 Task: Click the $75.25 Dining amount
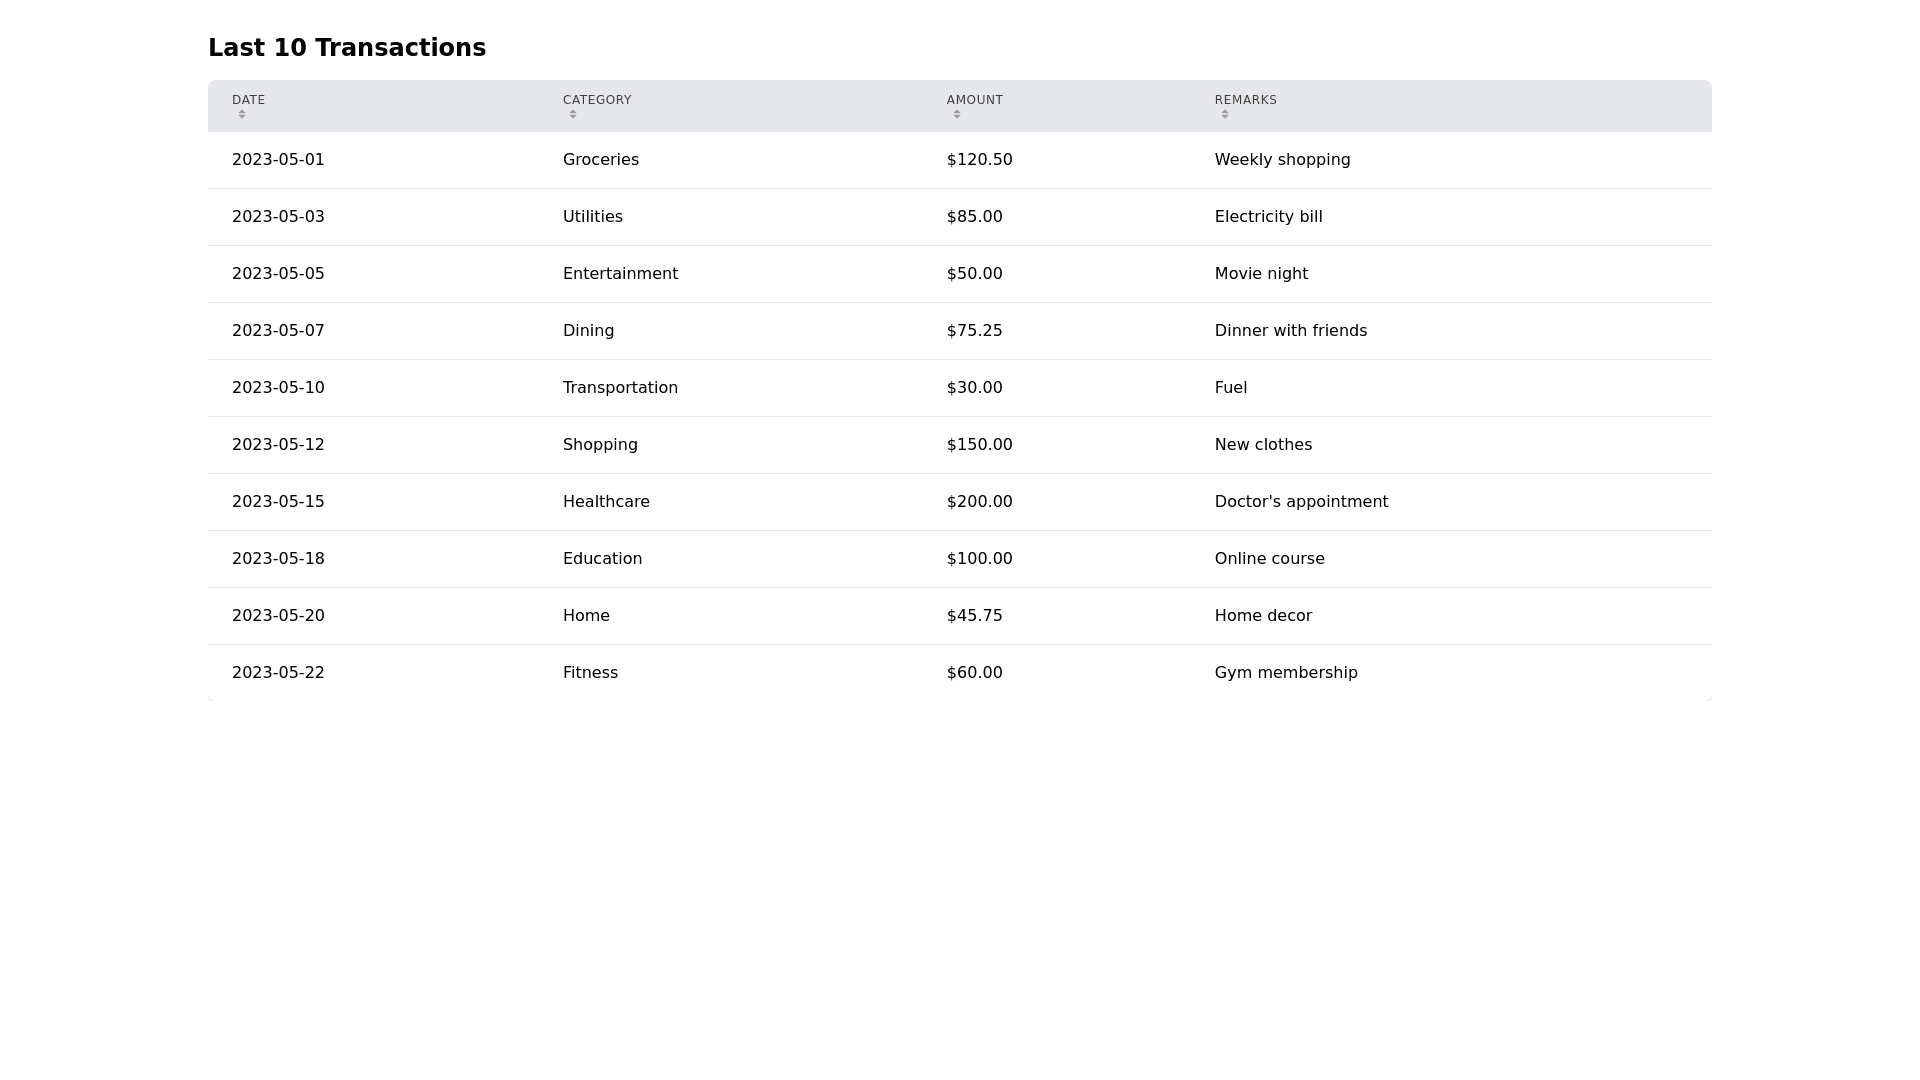coord(974,331)
